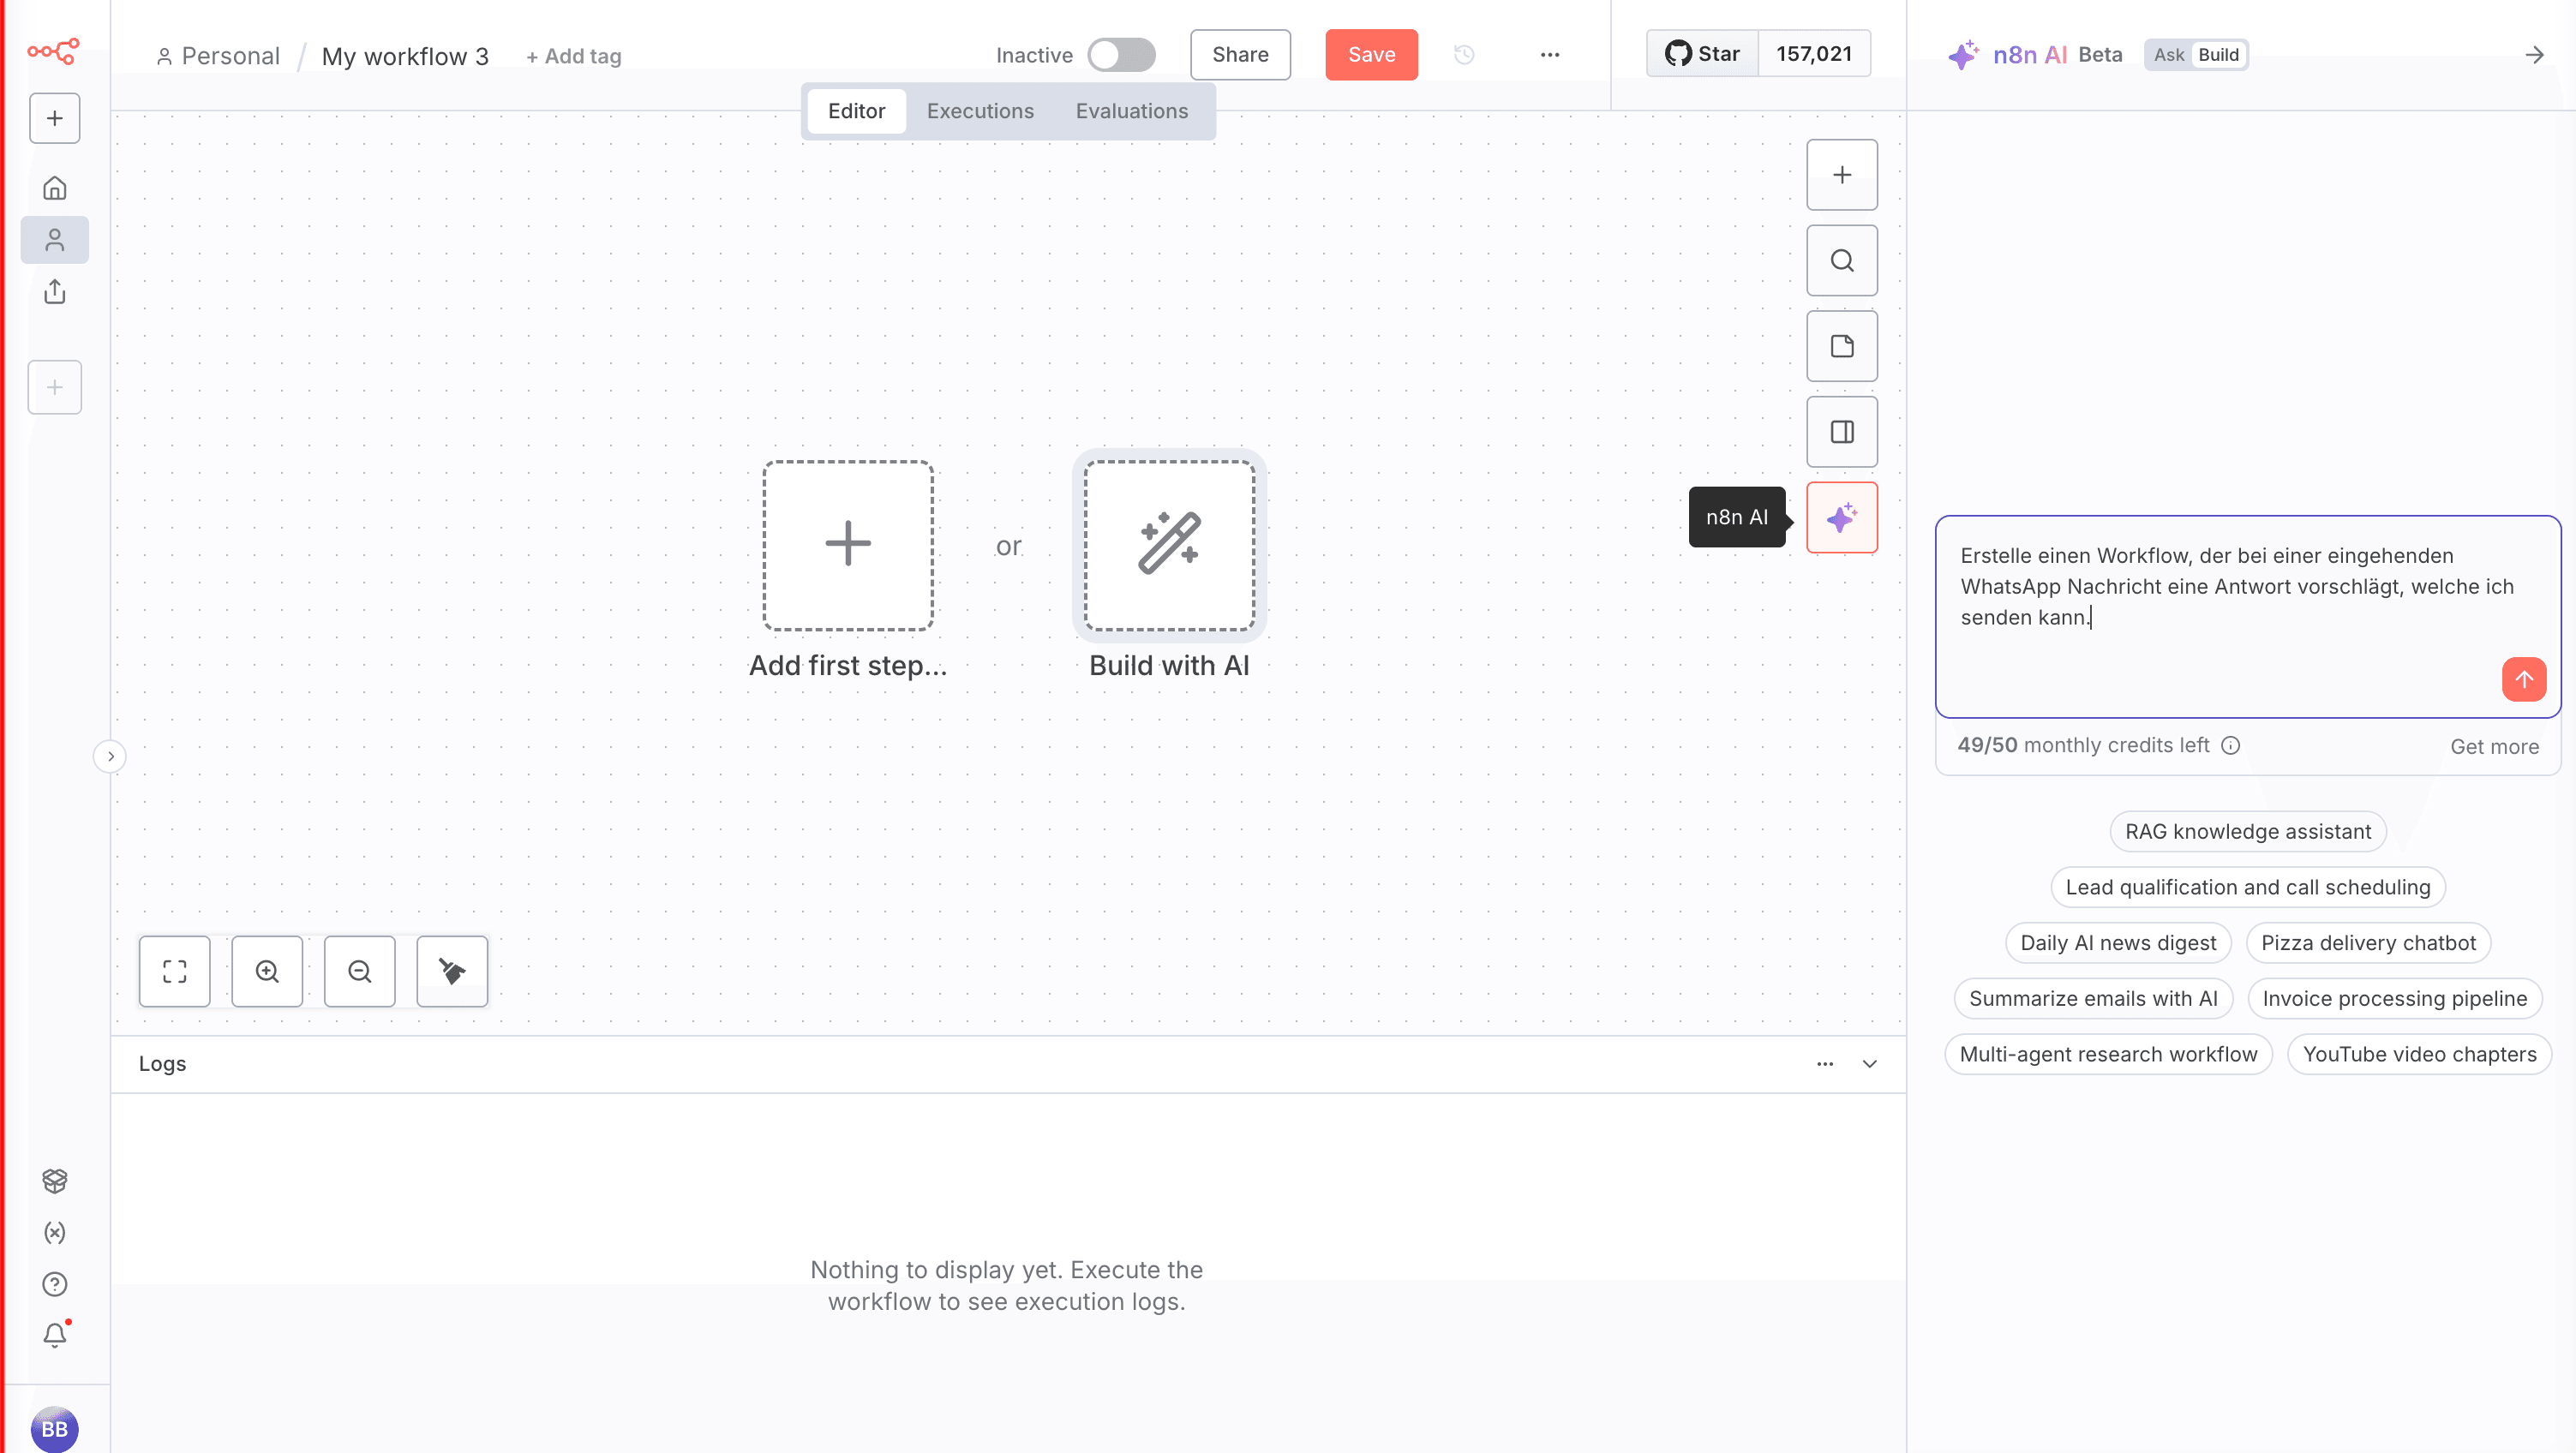Toggle the workflow from Inactive to Active
2576x1453 pixels.
[x=1121, y=55]
